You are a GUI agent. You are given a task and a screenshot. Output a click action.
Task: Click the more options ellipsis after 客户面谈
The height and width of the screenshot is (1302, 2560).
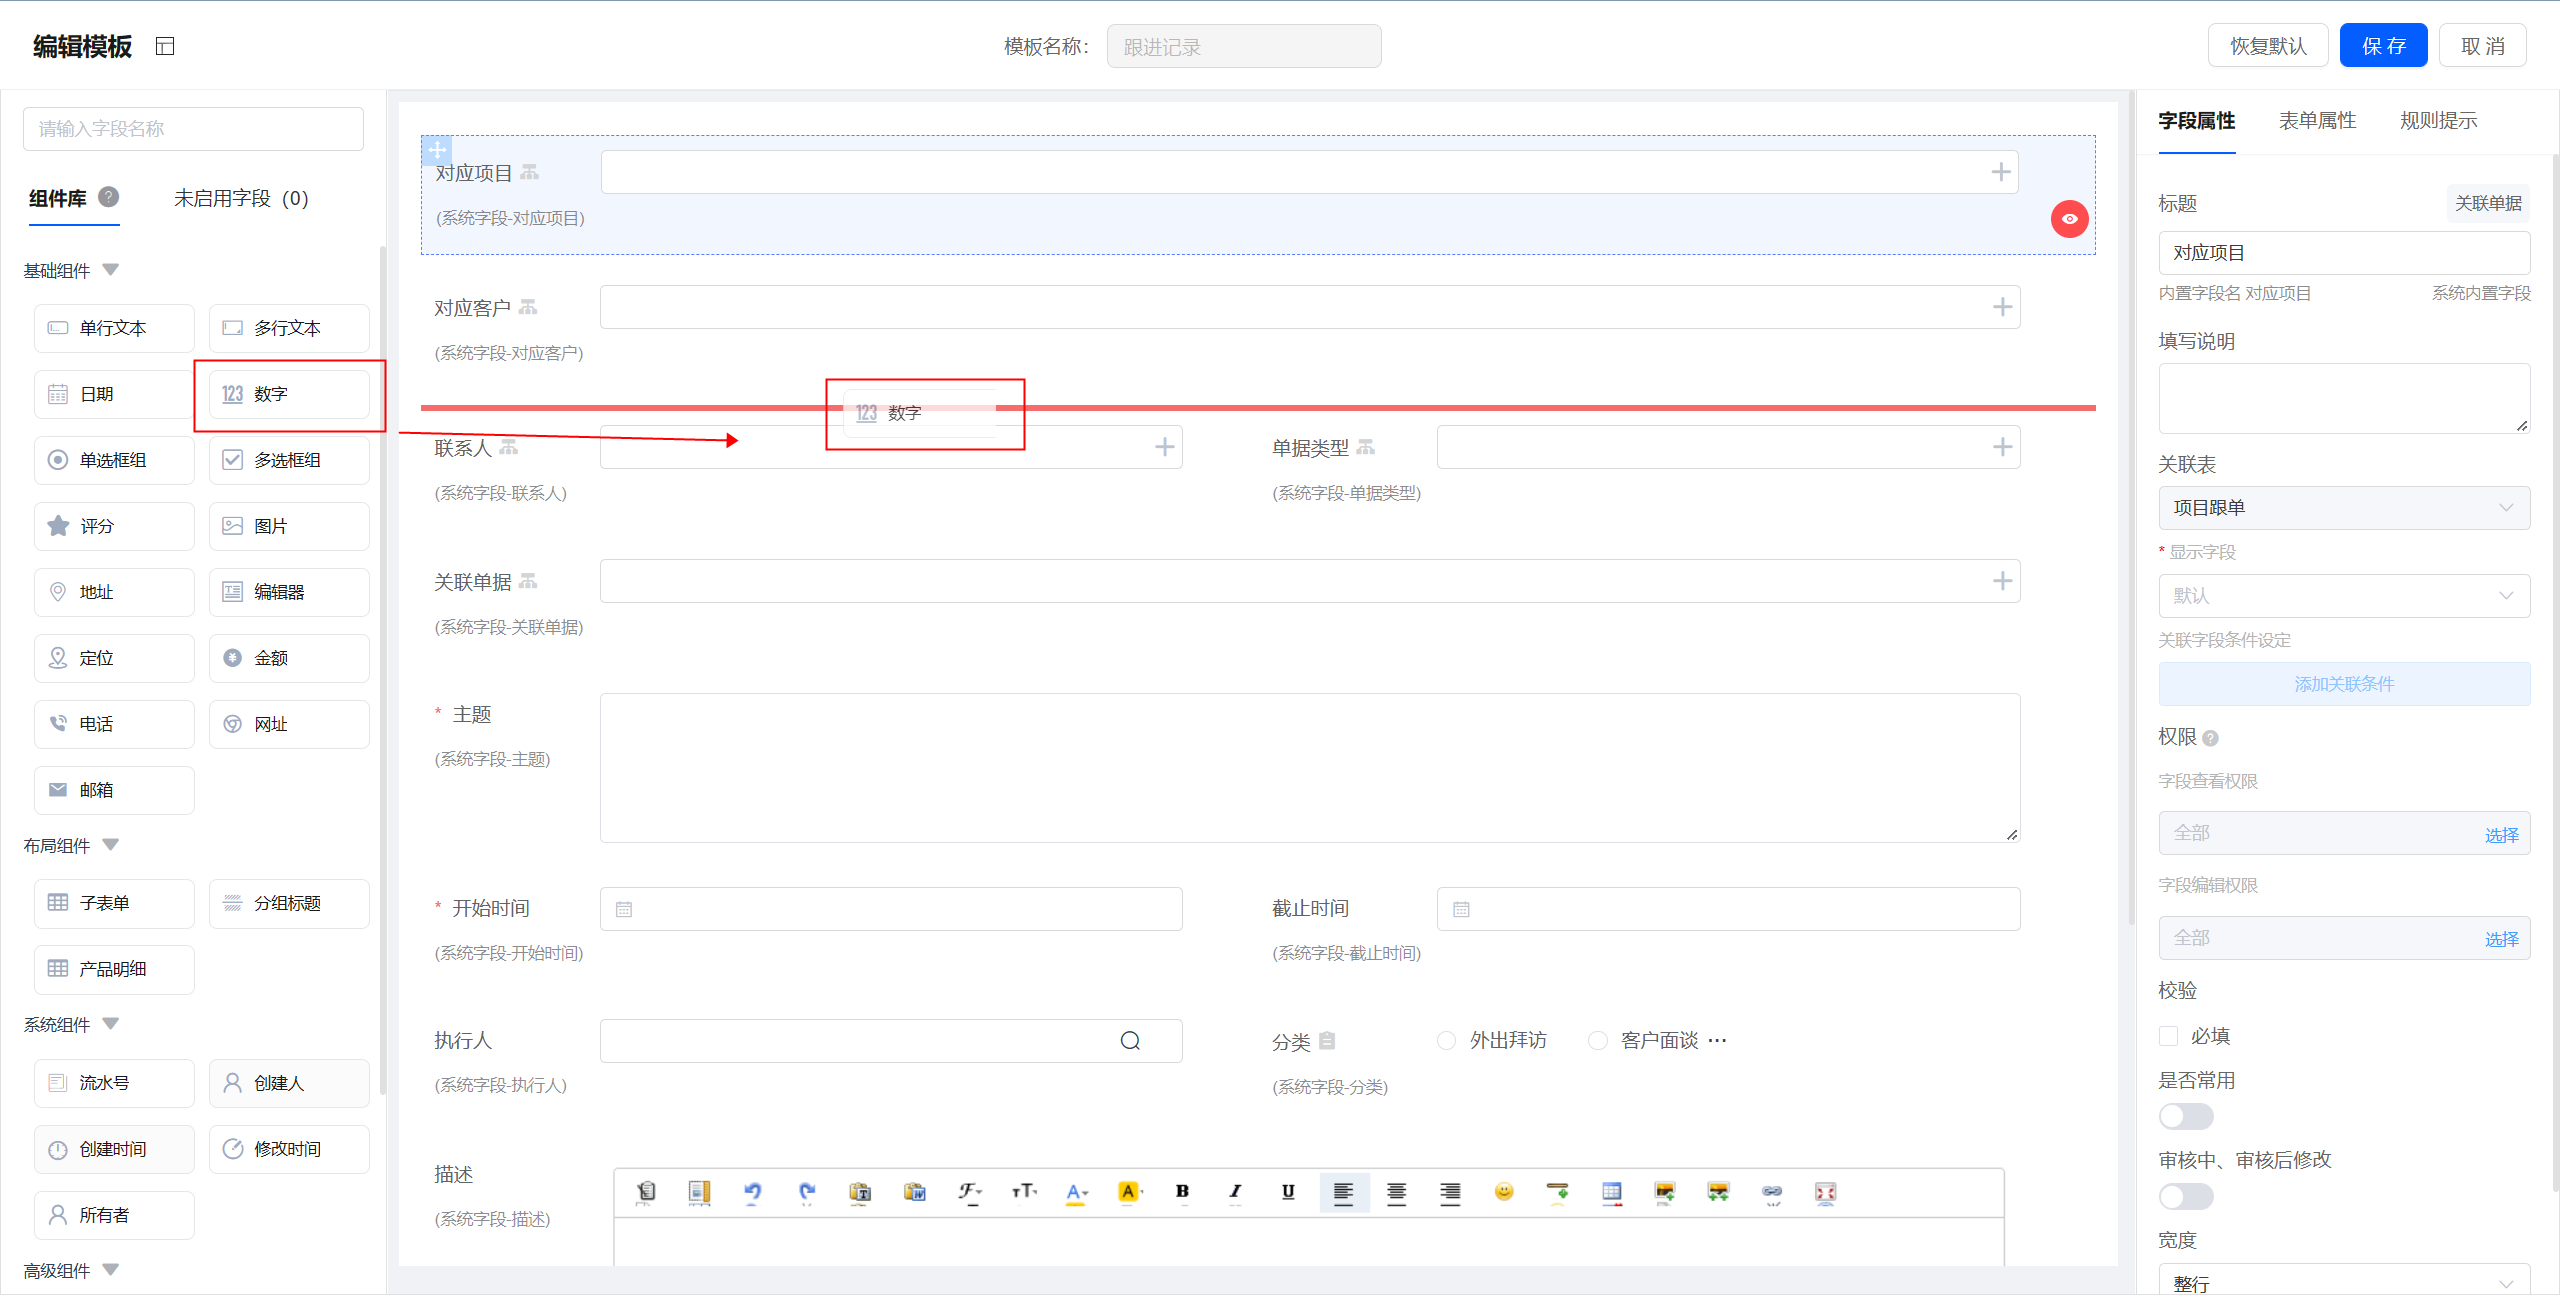1717,1040
